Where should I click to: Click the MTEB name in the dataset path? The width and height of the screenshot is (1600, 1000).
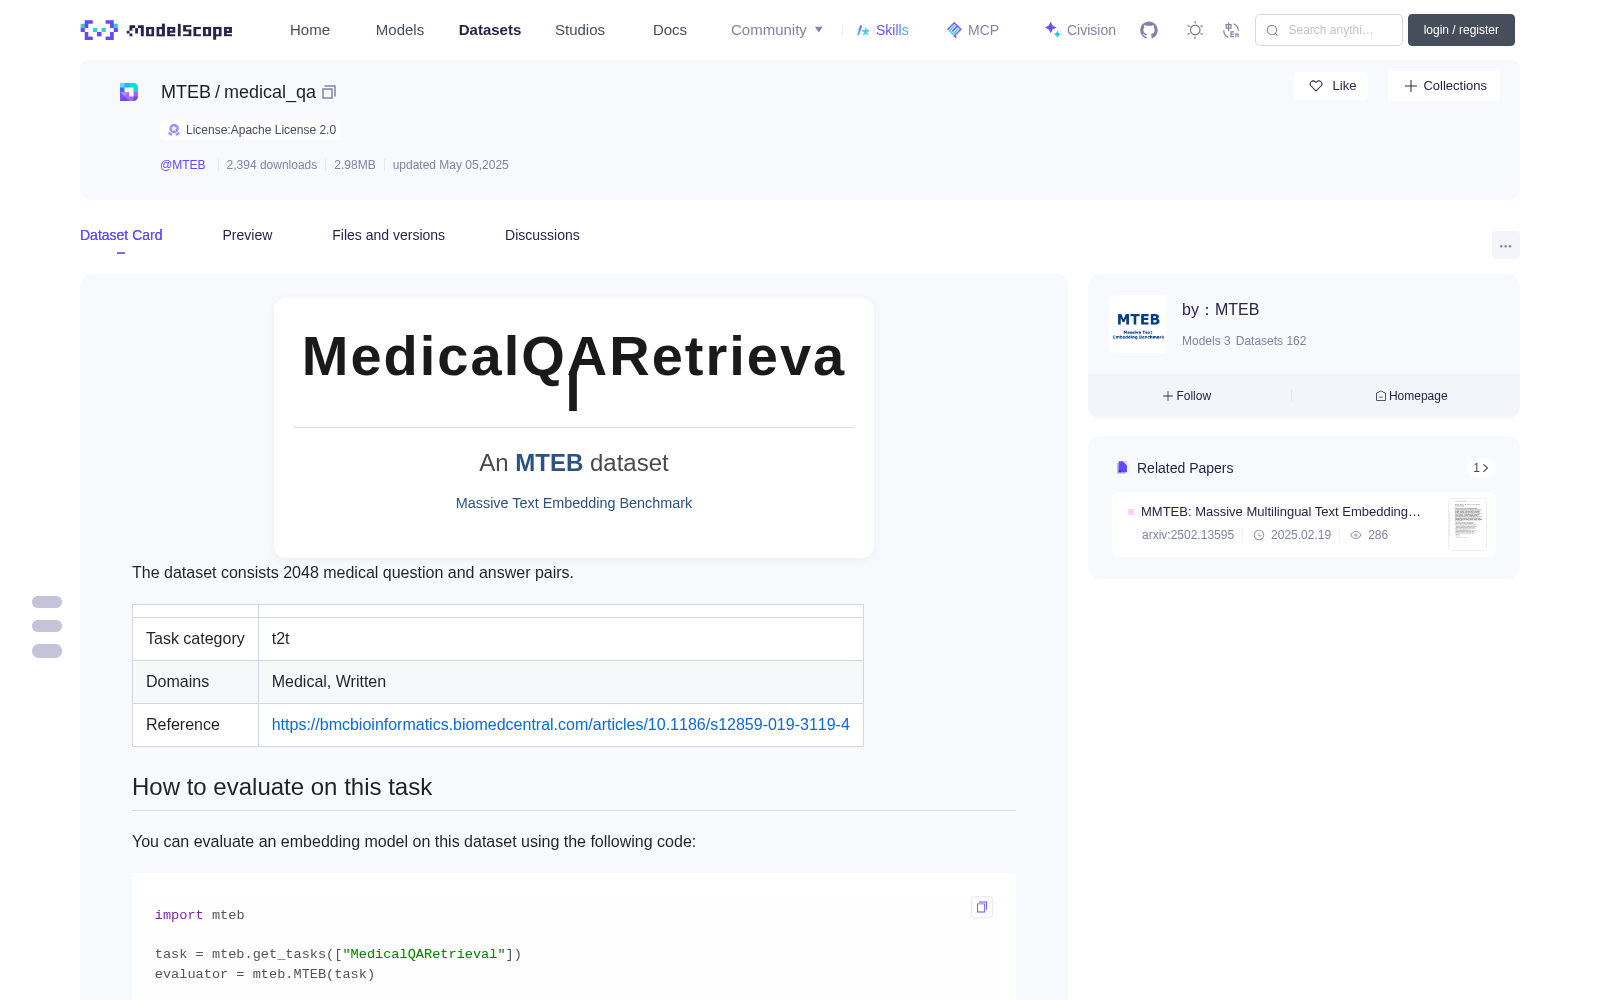click(x=186, y=92)
